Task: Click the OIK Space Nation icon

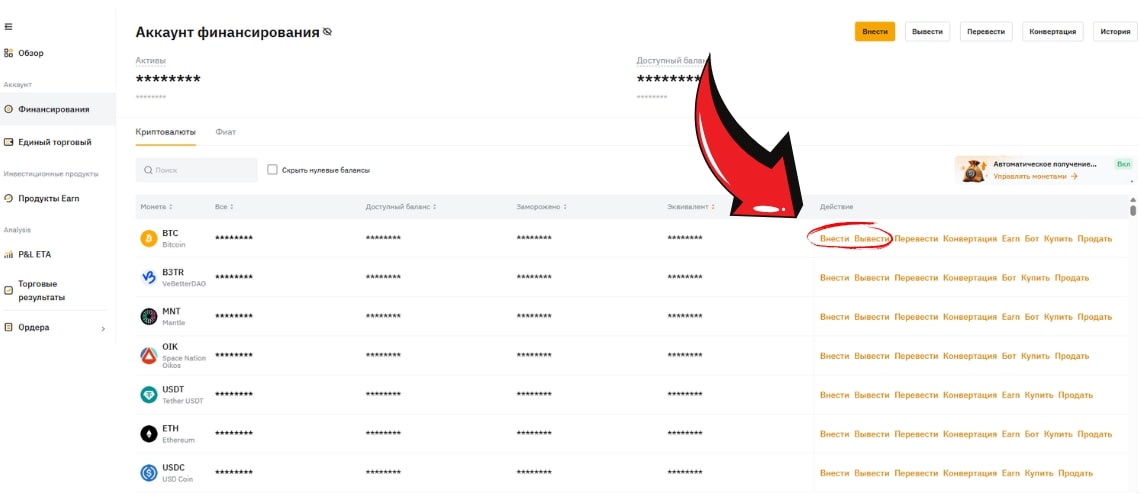Action: [x=149, y=356]
